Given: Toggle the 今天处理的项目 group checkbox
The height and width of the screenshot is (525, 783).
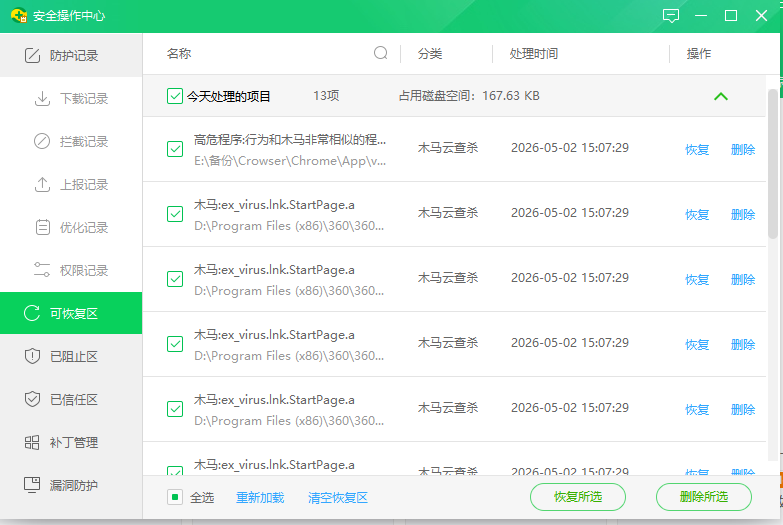Looking at the screenshot, I should click(175, 96).
